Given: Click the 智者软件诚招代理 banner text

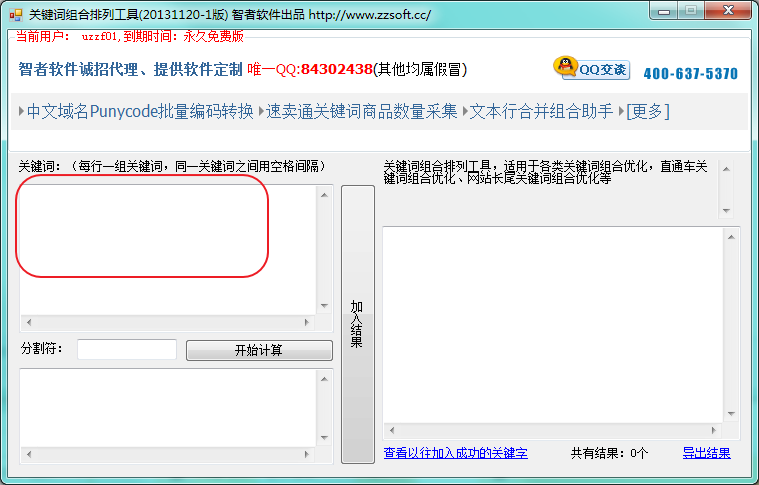Looking at the screenshot, I should (x=130, y=69).
